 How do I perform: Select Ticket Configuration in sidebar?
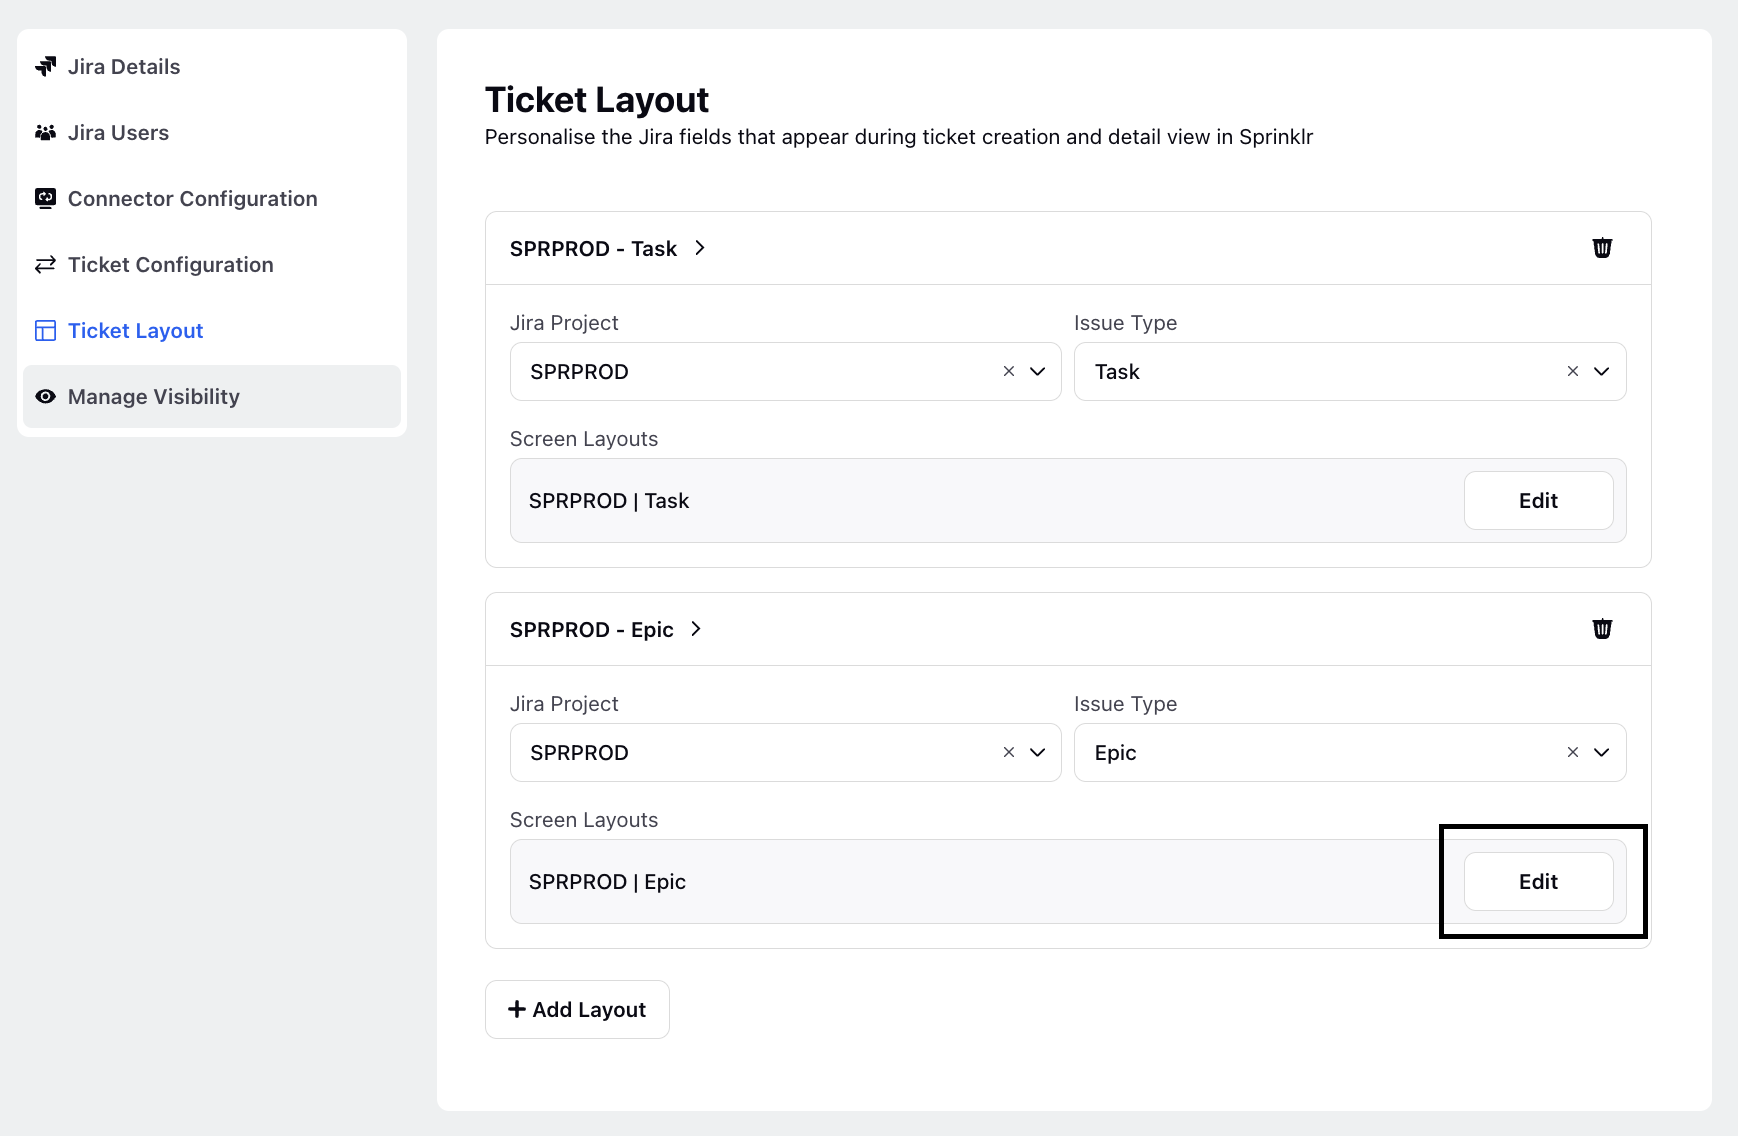click(x=212, y=265)
